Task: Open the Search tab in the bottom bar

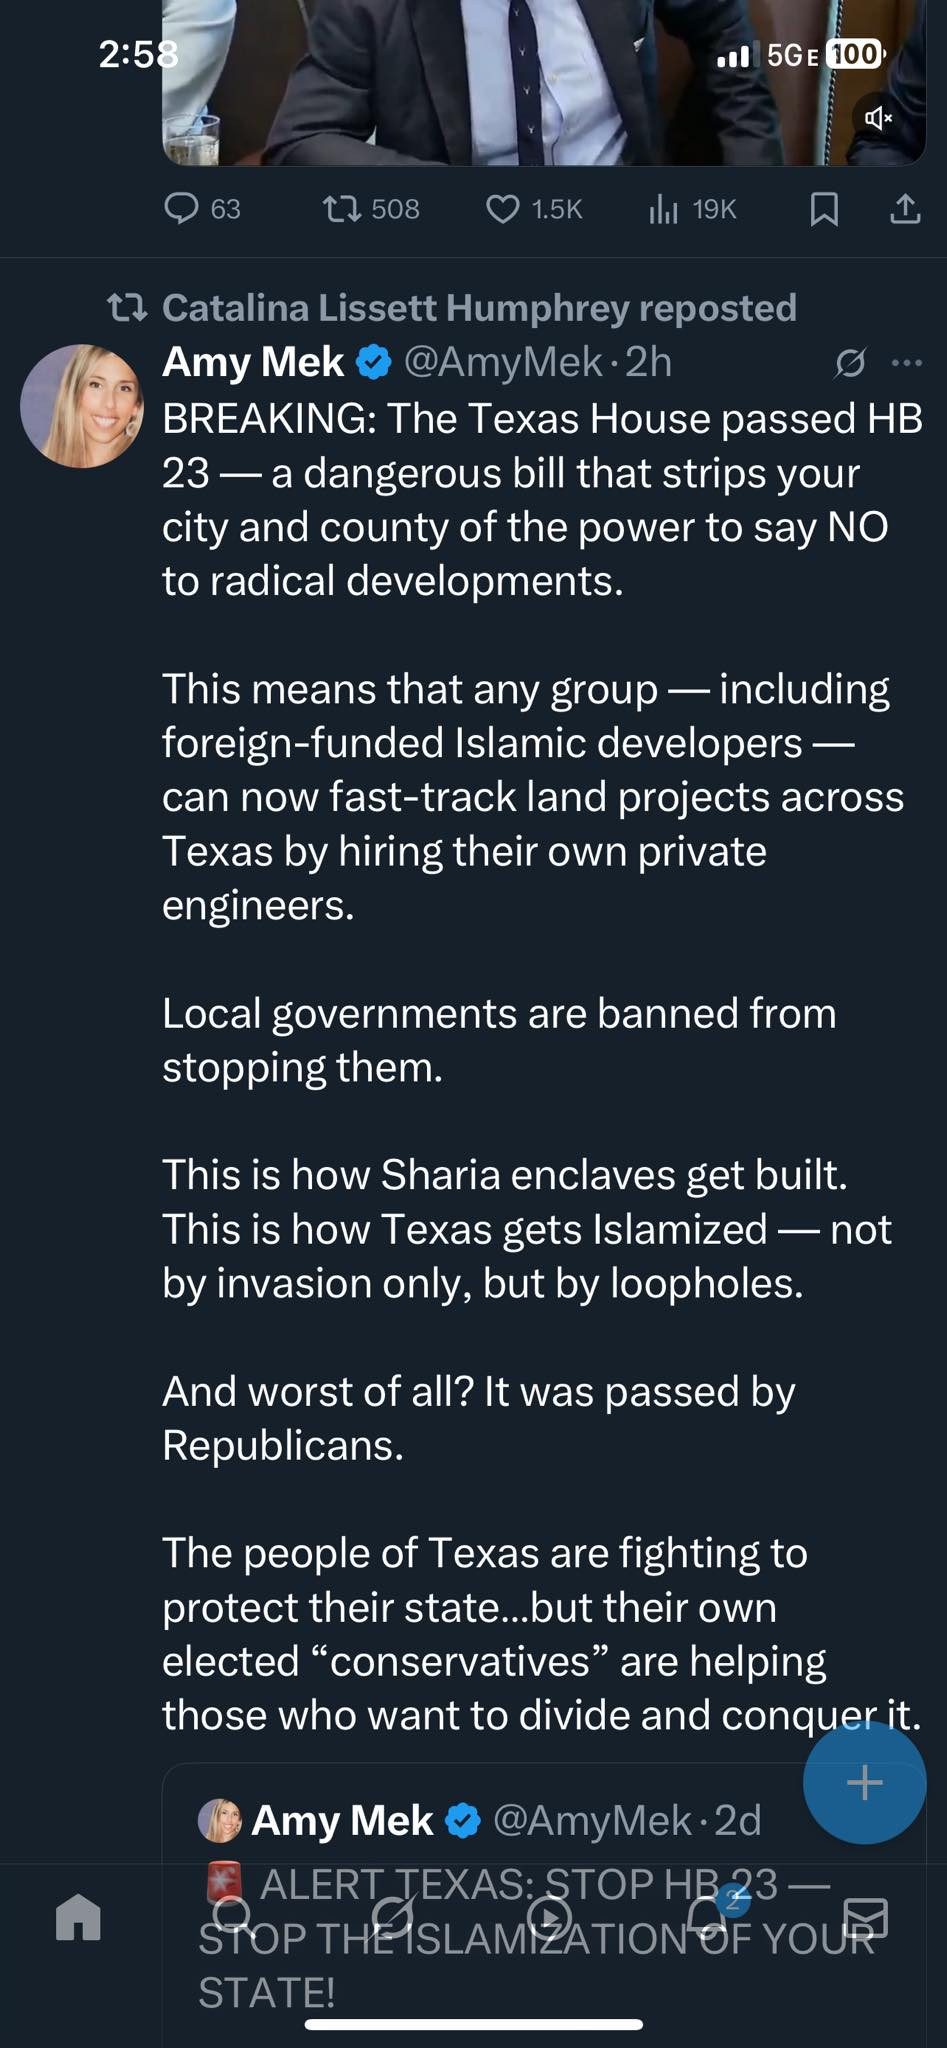Action: (x=234, y=1917)
